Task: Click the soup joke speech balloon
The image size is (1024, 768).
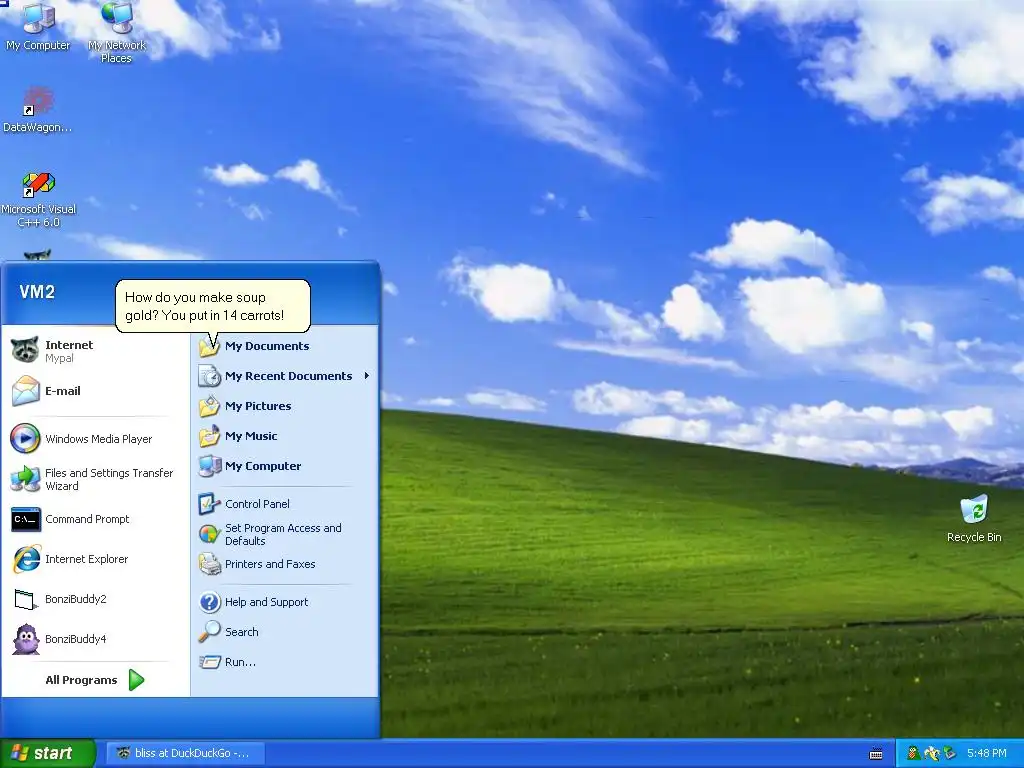Action: point(212,306)
